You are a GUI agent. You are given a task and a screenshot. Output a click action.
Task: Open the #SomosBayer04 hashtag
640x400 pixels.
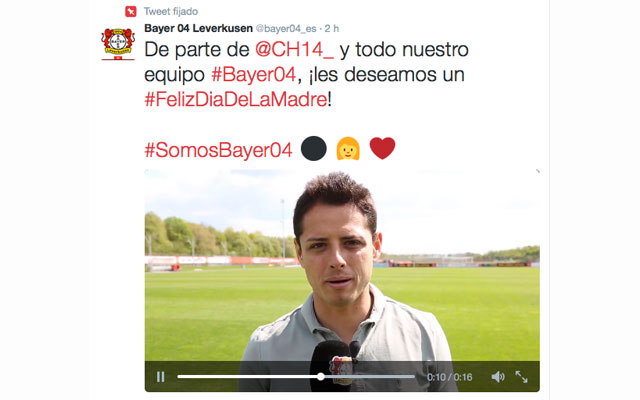click(x=218, y=150)
